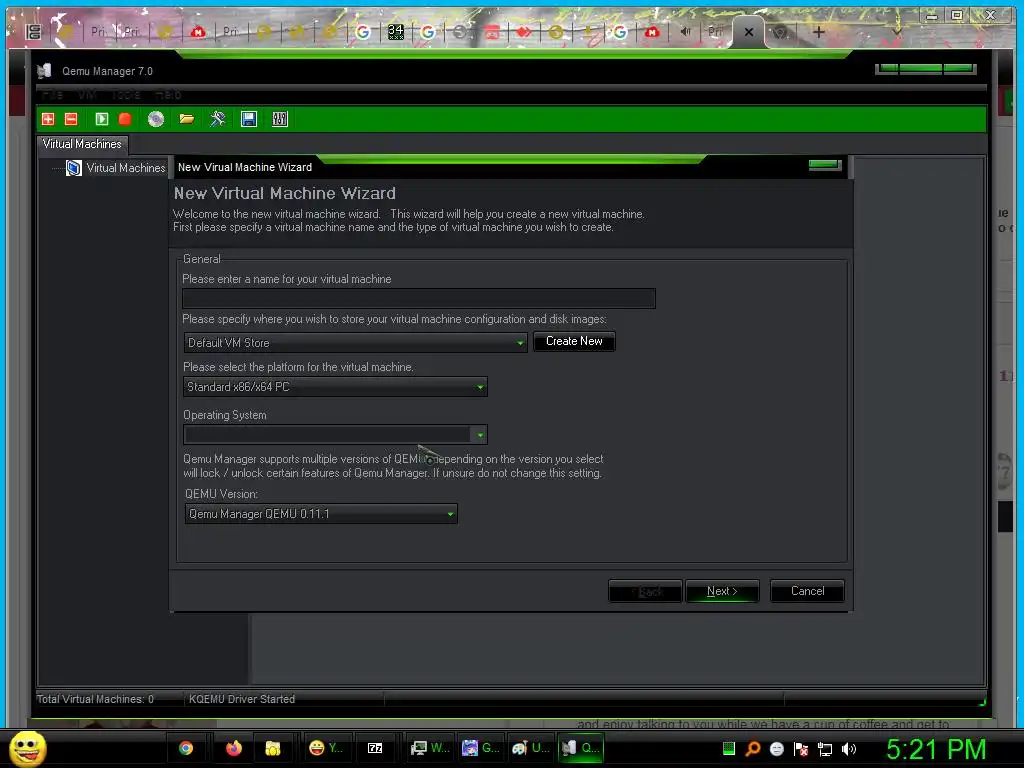The image size is (1024, 768).
Task: Open Chrome from the taskbar
Action: [186, 748]
